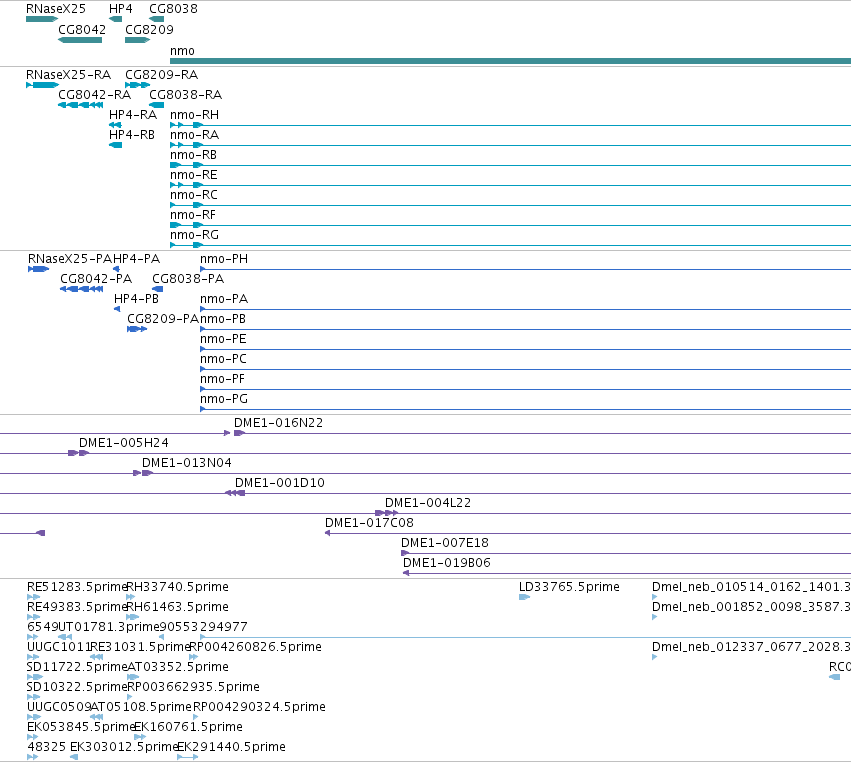Click the LD33765.5prime EST glyph
851x762 pixels.
[524, 597]
